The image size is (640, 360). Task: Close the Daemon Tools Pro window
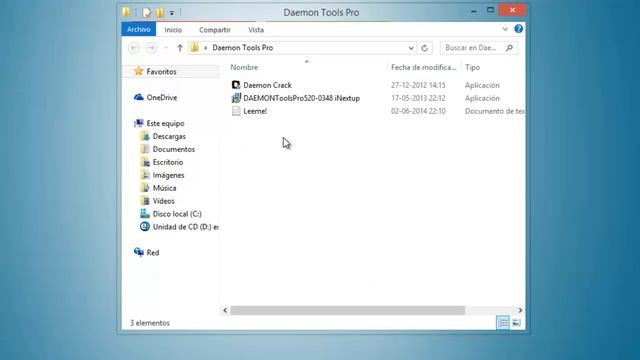512,10
